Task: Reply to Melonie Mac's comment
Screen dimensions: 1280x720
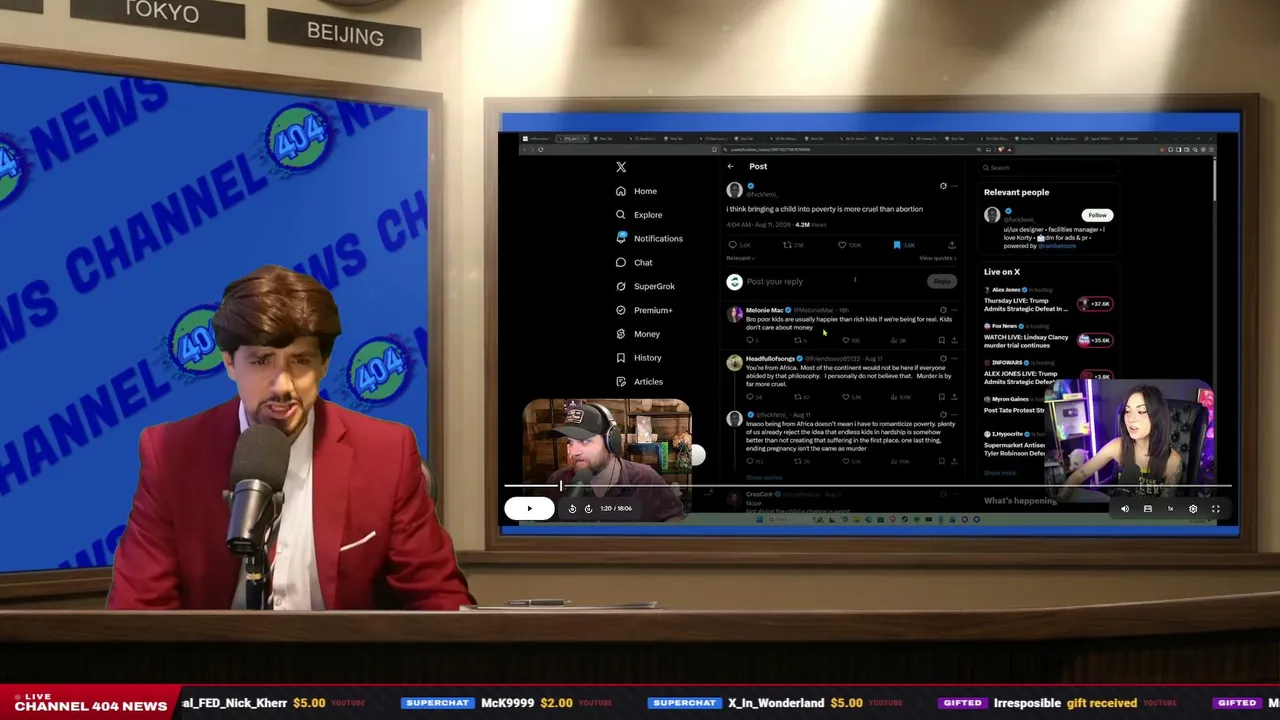Action: tap(749, 340)
